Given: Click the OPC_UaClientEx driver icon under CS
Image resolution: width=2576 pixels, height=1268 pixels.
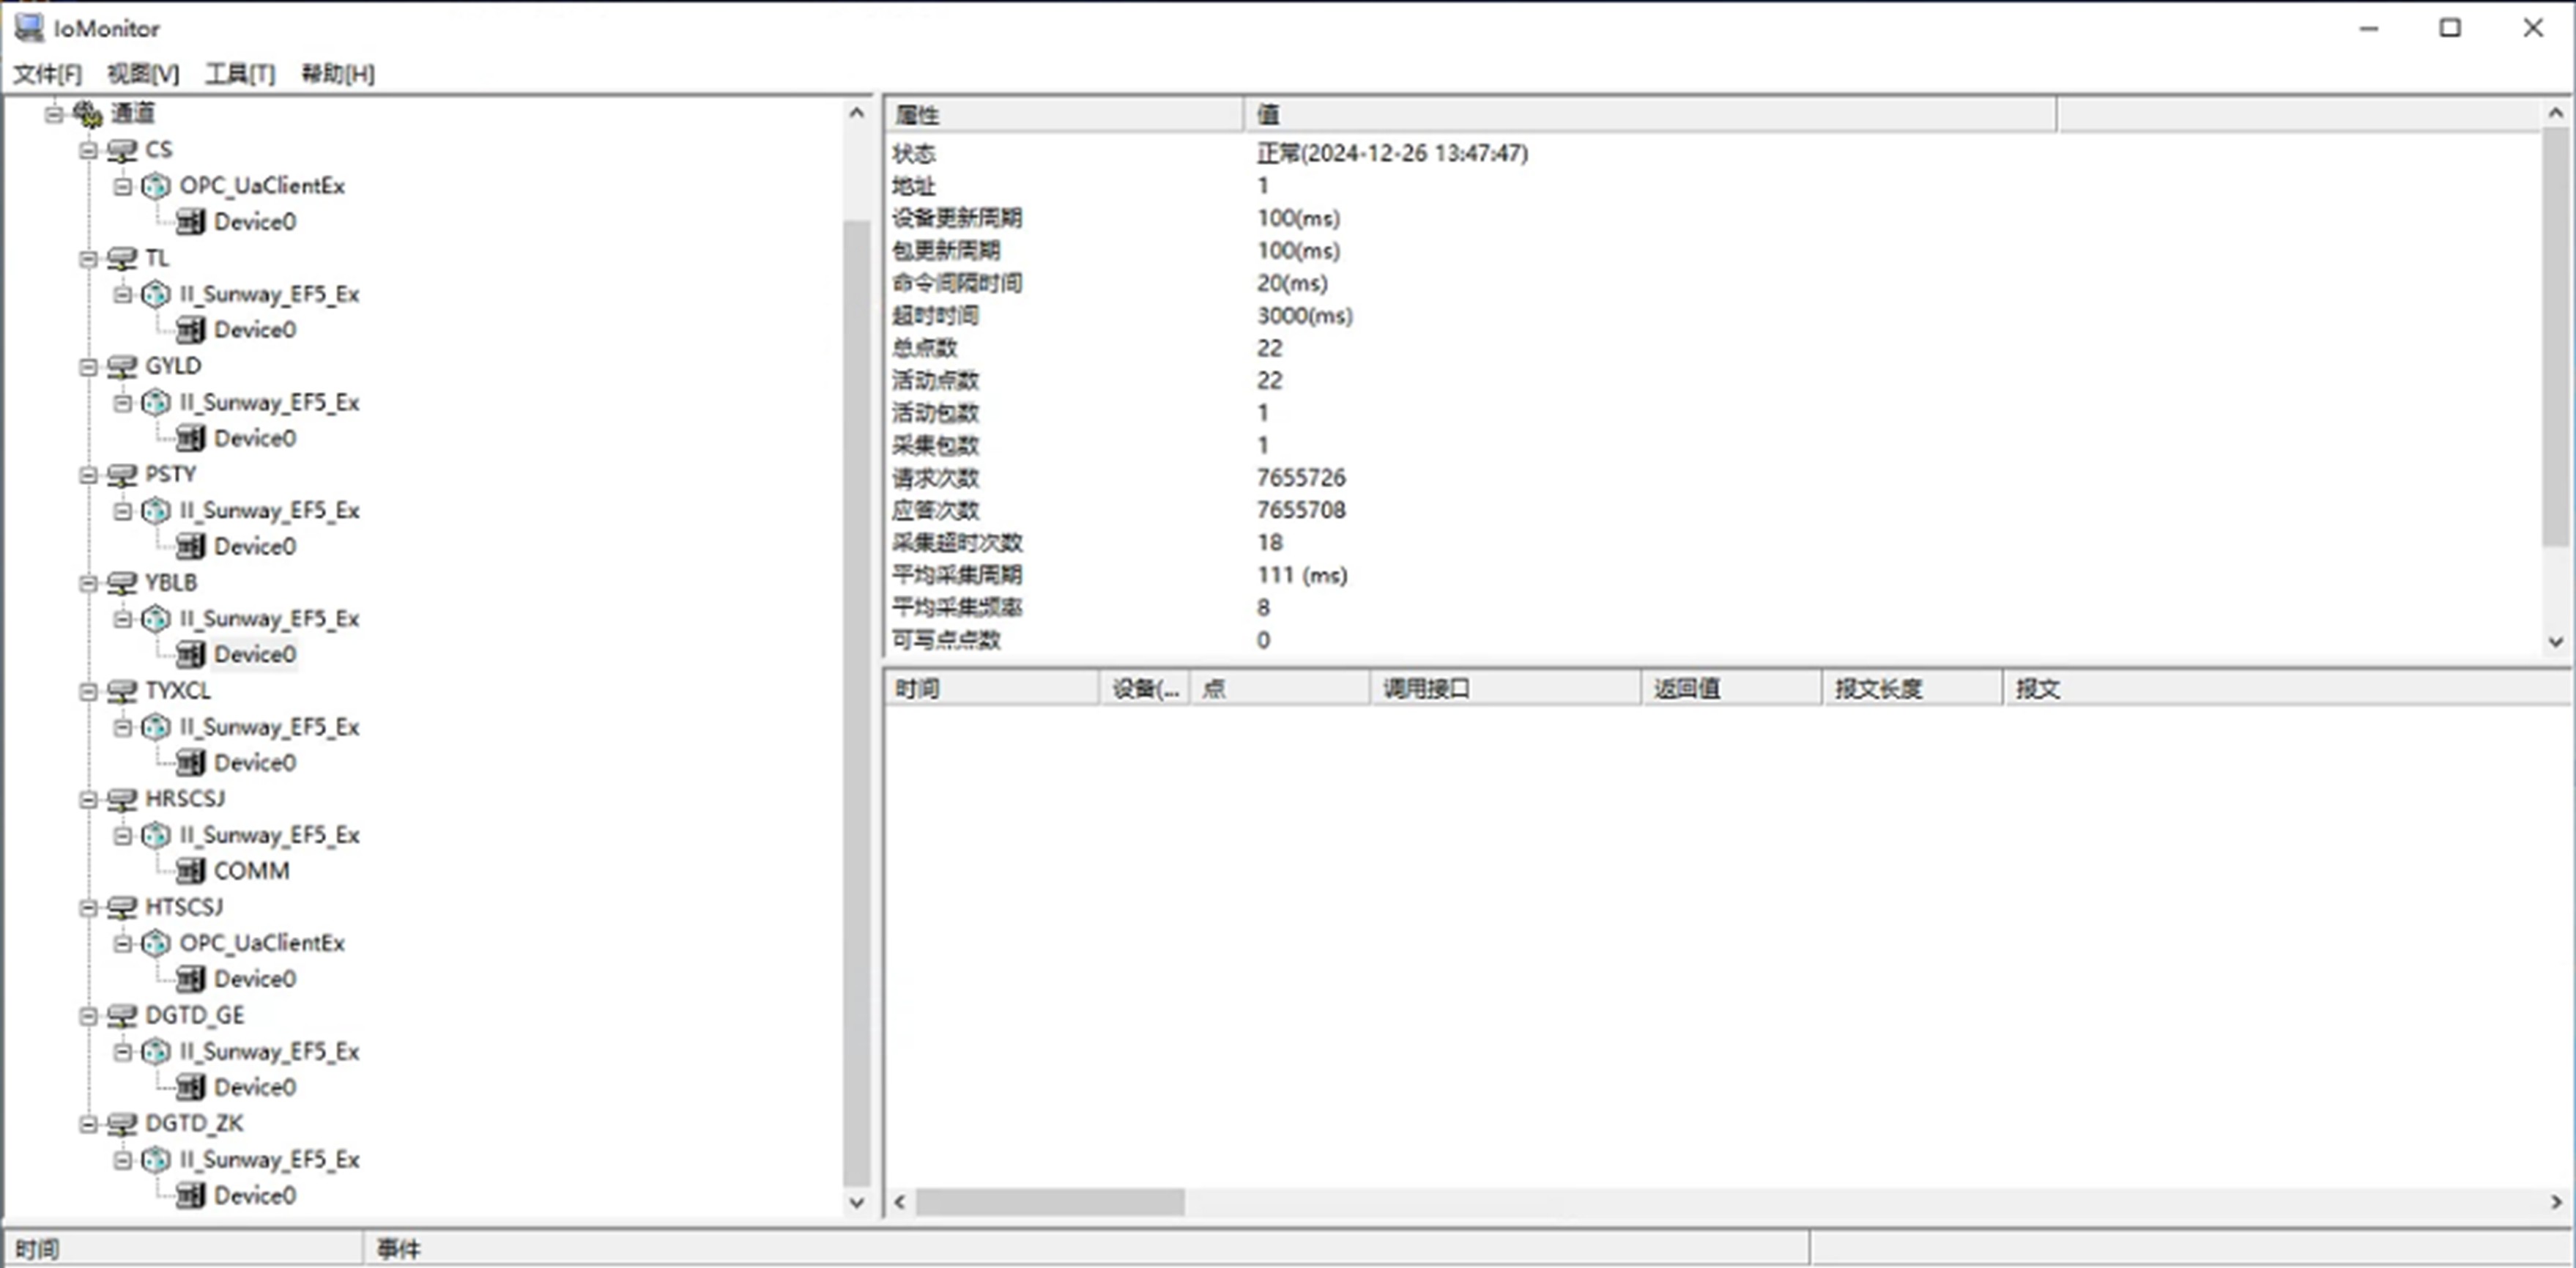Looking at the screenshot, I should (156, 186).
